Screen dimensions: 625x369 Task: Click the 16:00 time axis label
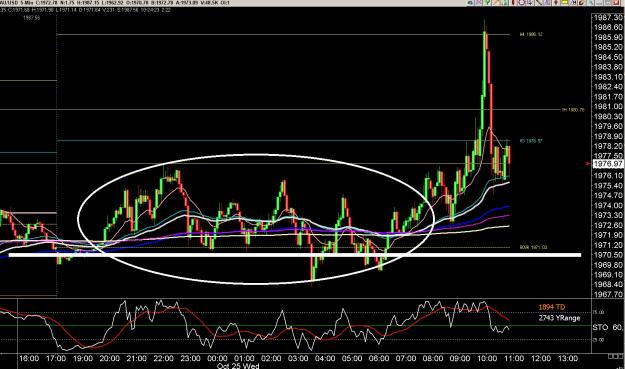[x=29, y=358]
